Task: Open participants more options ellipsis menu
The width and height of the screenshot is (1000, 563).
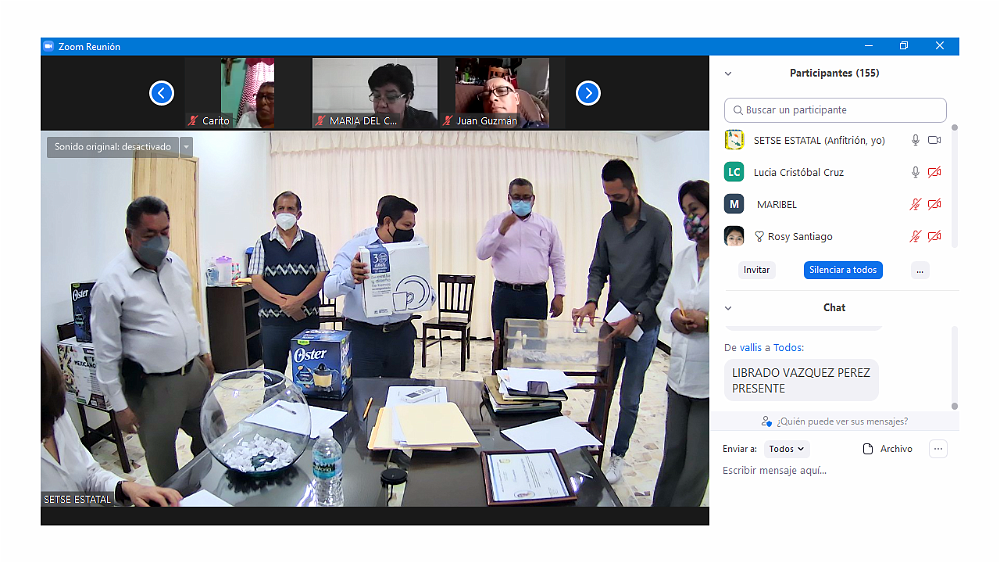Action: pos(920,270)
